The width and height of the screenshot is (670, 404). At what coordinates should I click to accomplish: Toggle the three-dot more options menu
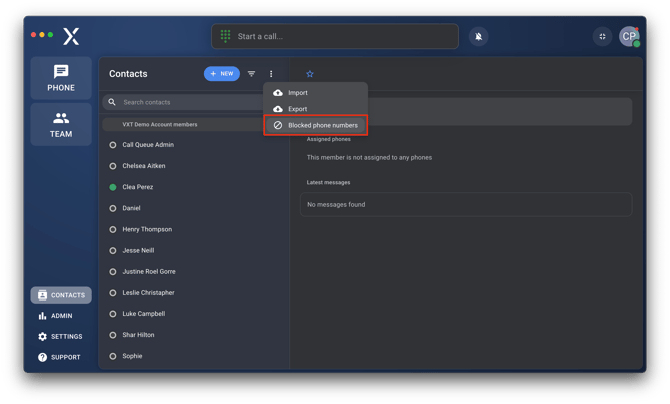271,74
